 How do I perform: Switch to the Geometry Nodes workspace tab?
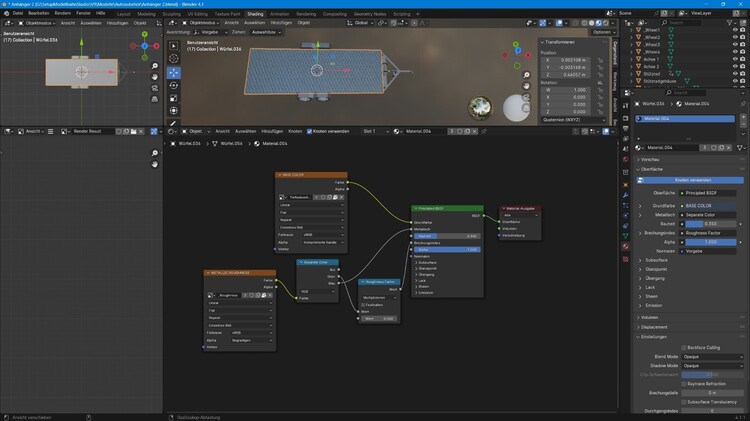(x=370, y=14)
